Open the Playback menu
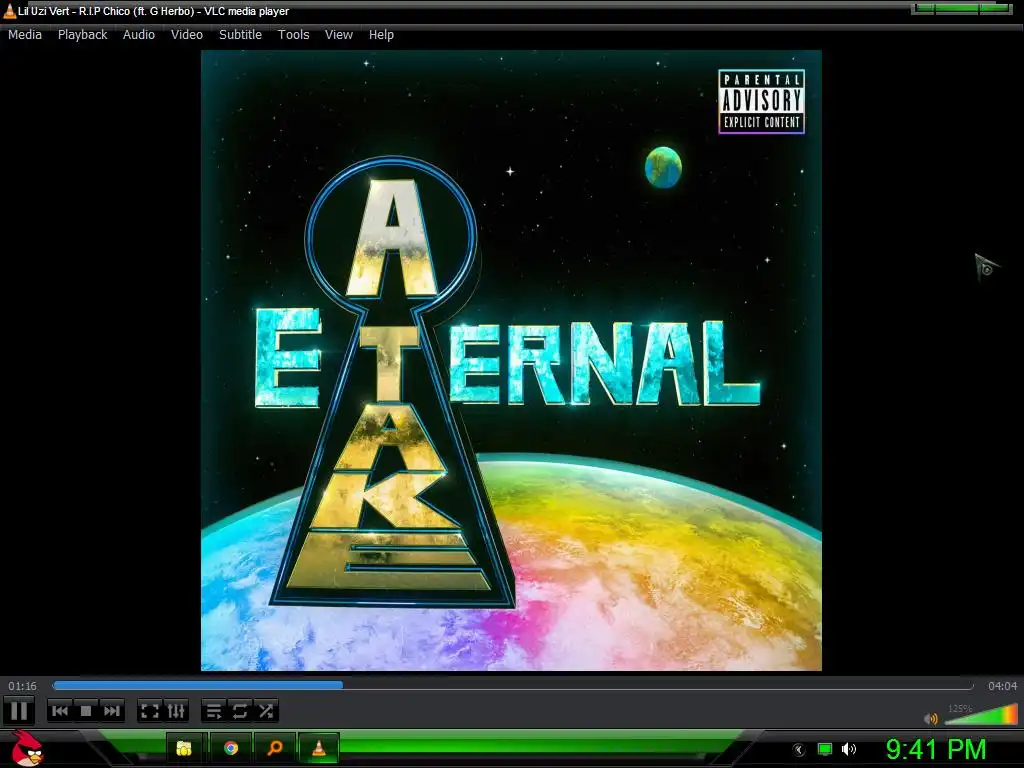This screenshot has width=1024, height=768. pyautogui.click(x=82, y=35)
